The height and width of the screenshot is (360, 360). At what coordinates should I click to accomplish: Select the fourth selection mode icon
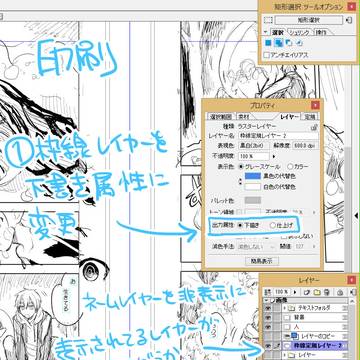tap(299, 43)
